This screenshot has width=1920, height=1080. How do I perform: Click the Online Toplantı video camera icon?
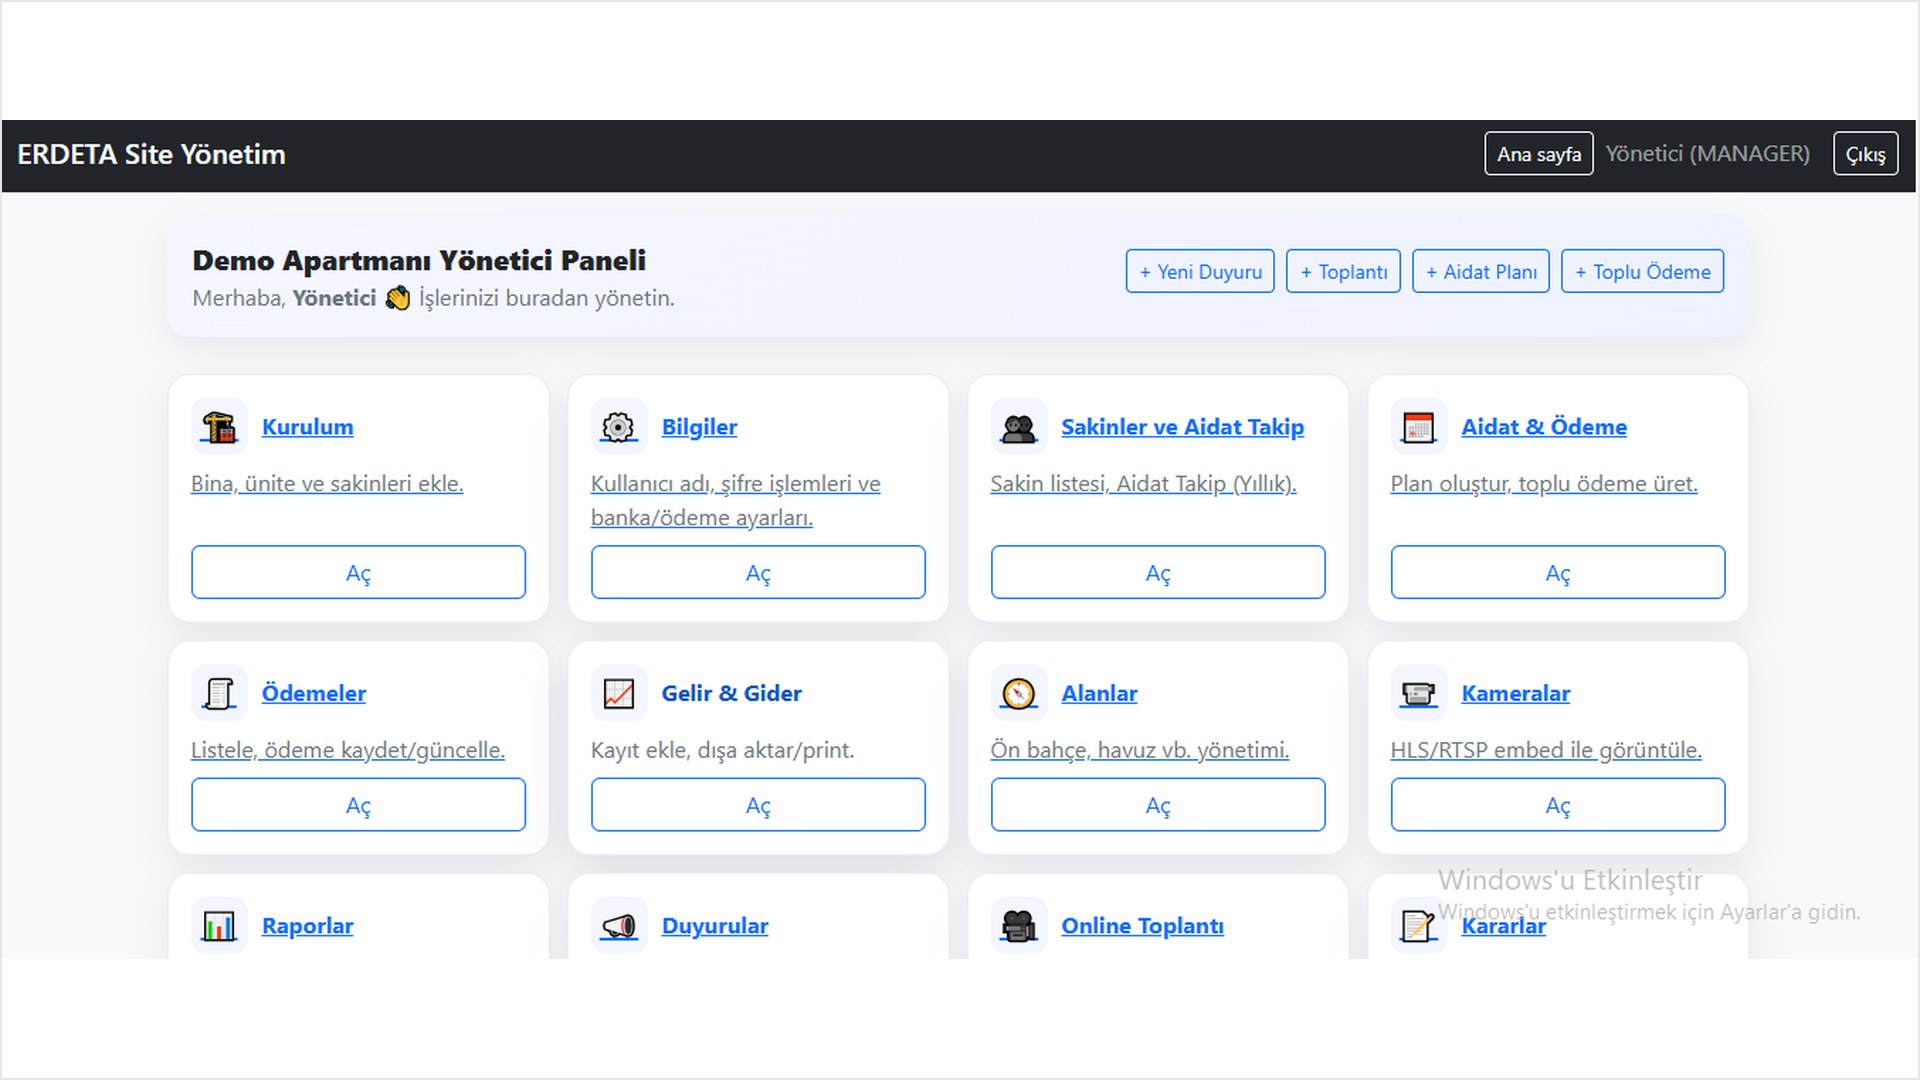(x=1018, y=926)
